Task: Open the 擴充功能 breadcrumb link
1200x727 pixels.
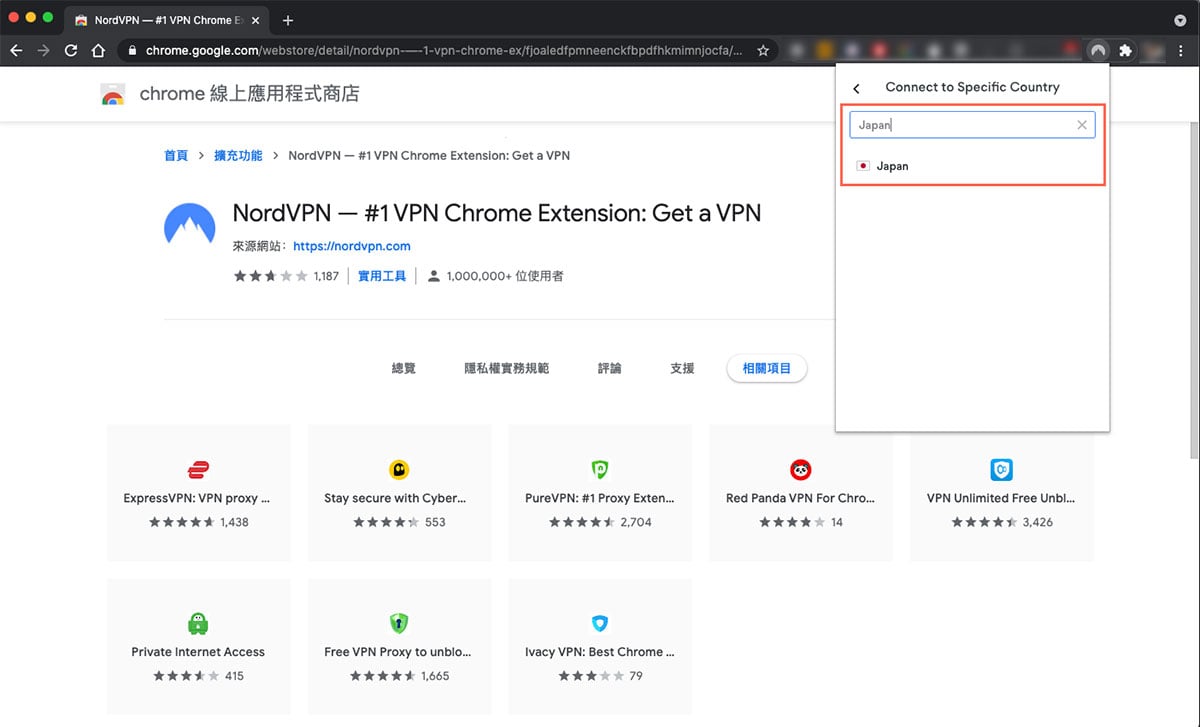Action: [238, 156]
